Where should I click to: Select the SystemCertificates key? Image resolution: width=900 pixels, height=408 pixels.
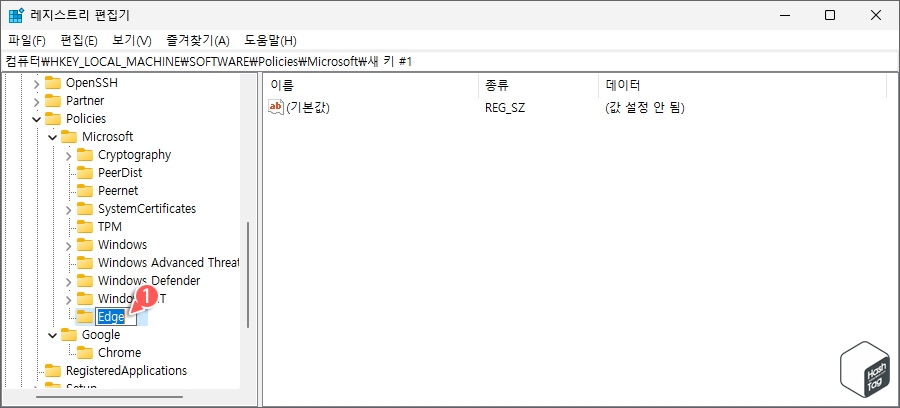point(147,208)
